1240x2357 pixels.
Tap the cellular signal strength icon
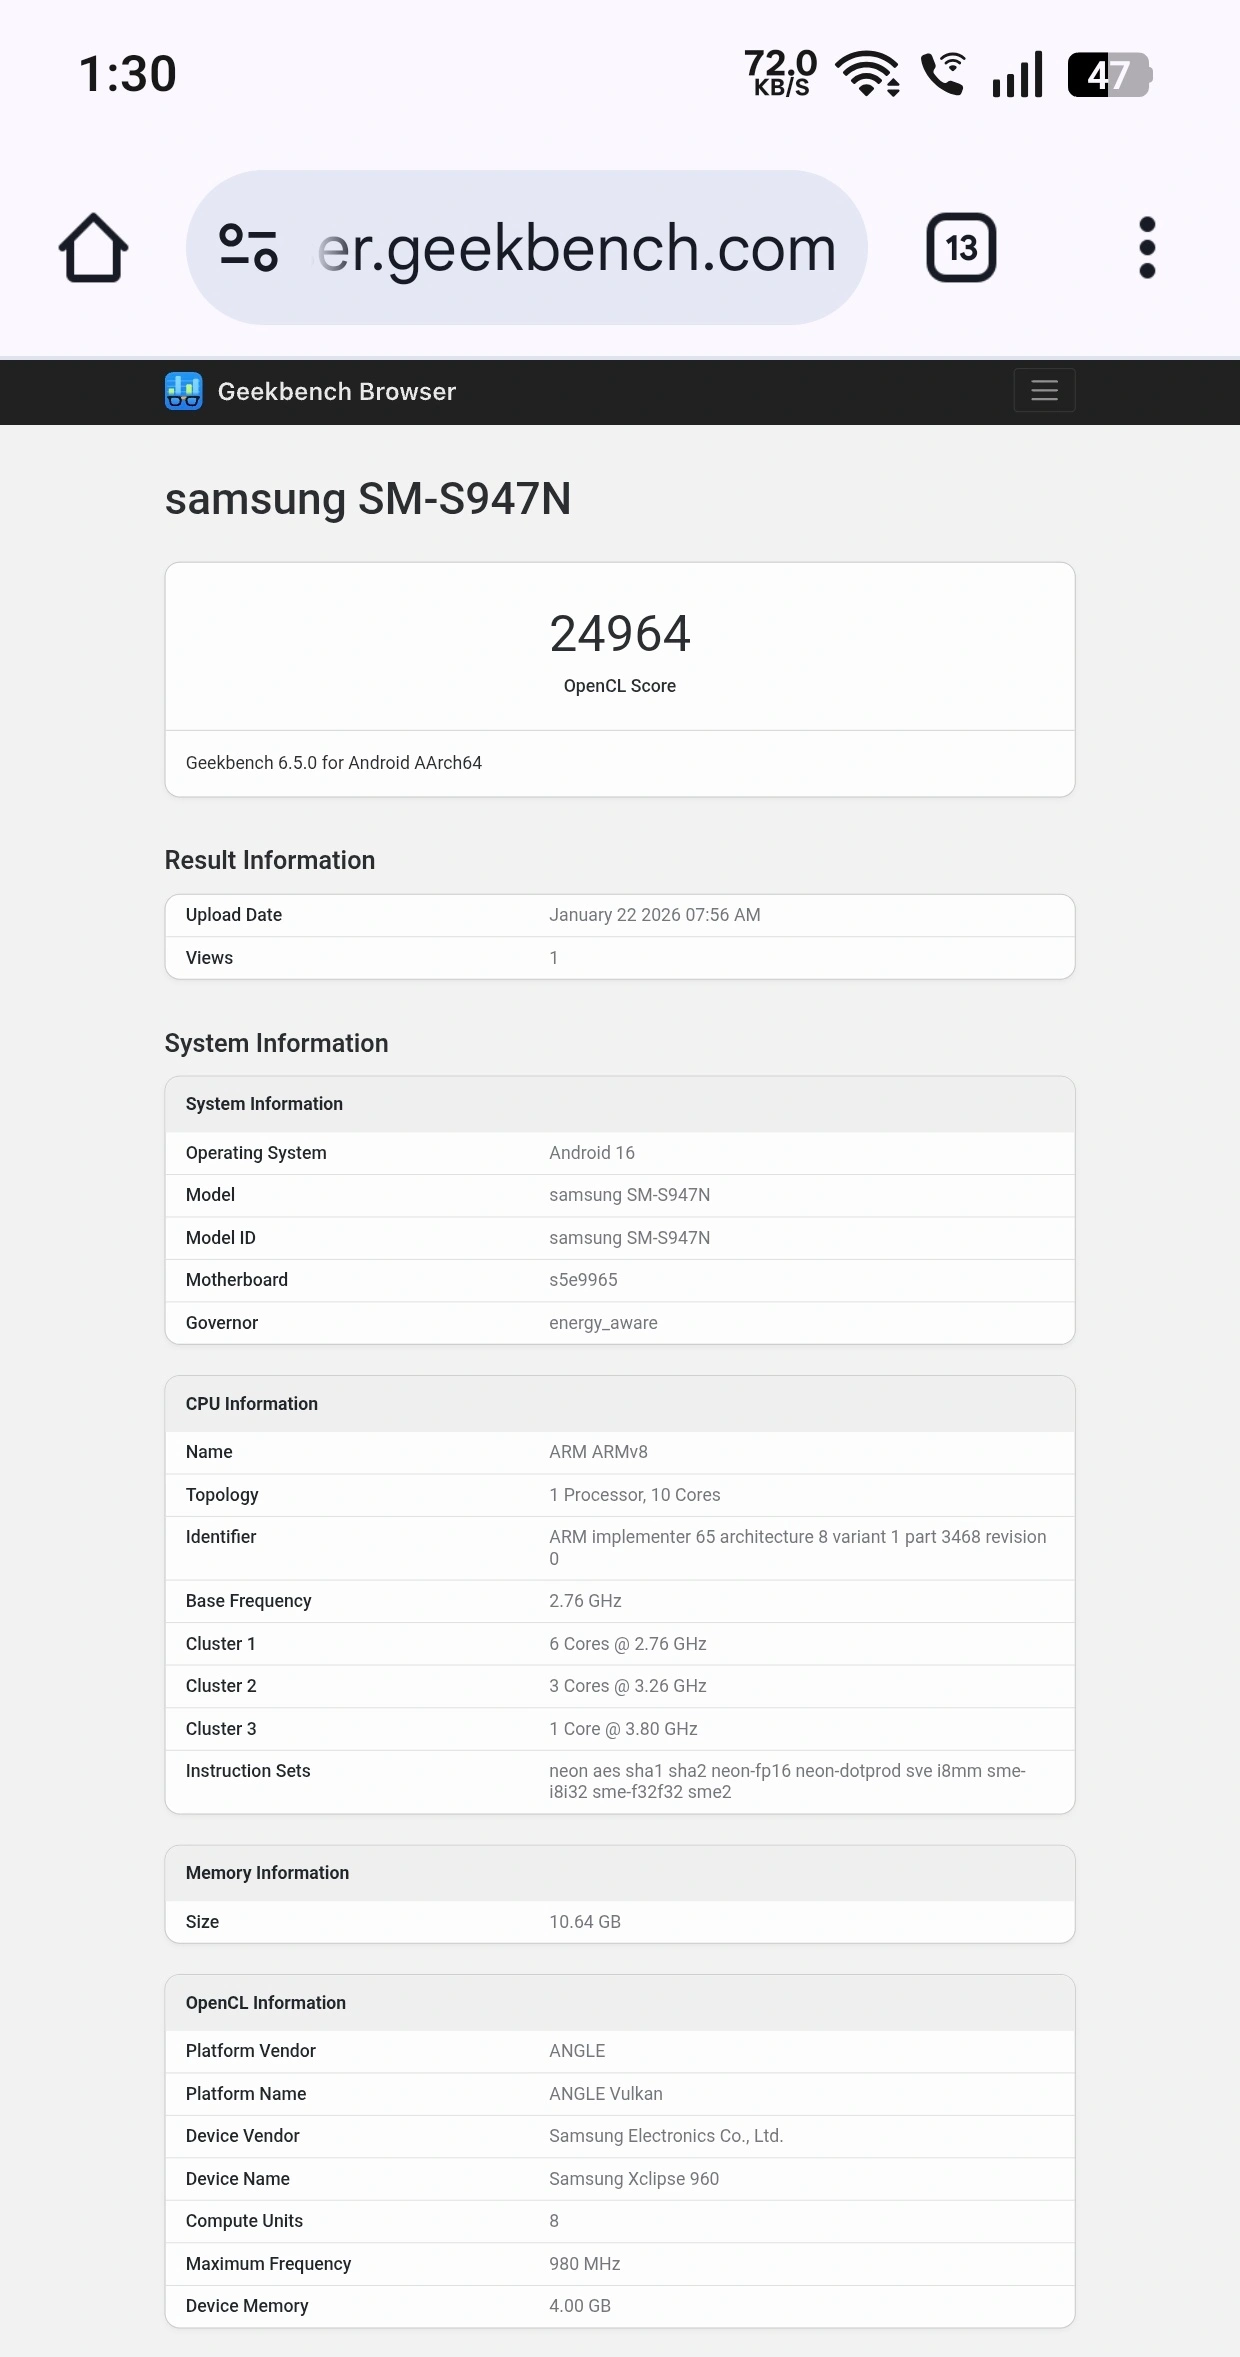1016,73
